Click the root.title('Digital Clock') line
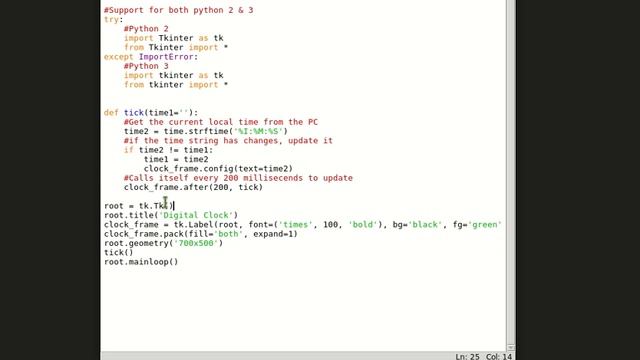 [x=171, y=215]
